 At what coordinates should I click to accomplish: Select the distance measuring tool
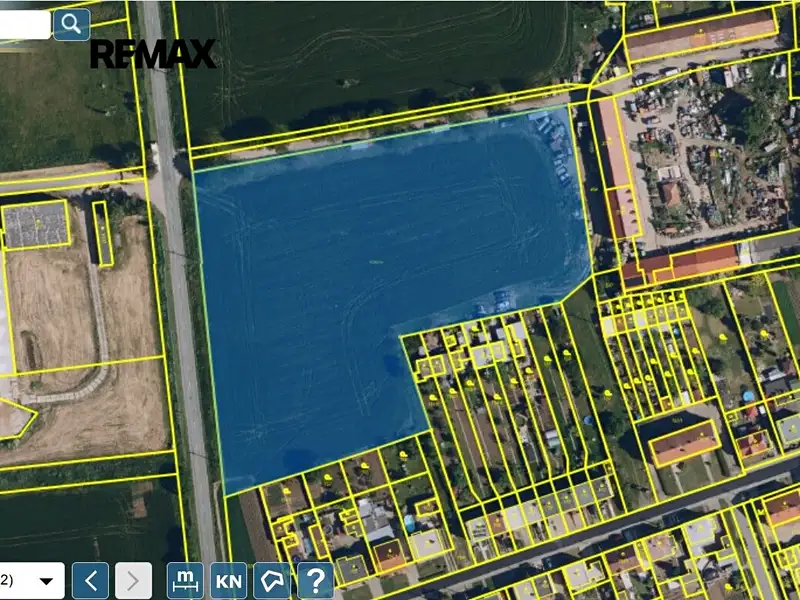185,581
